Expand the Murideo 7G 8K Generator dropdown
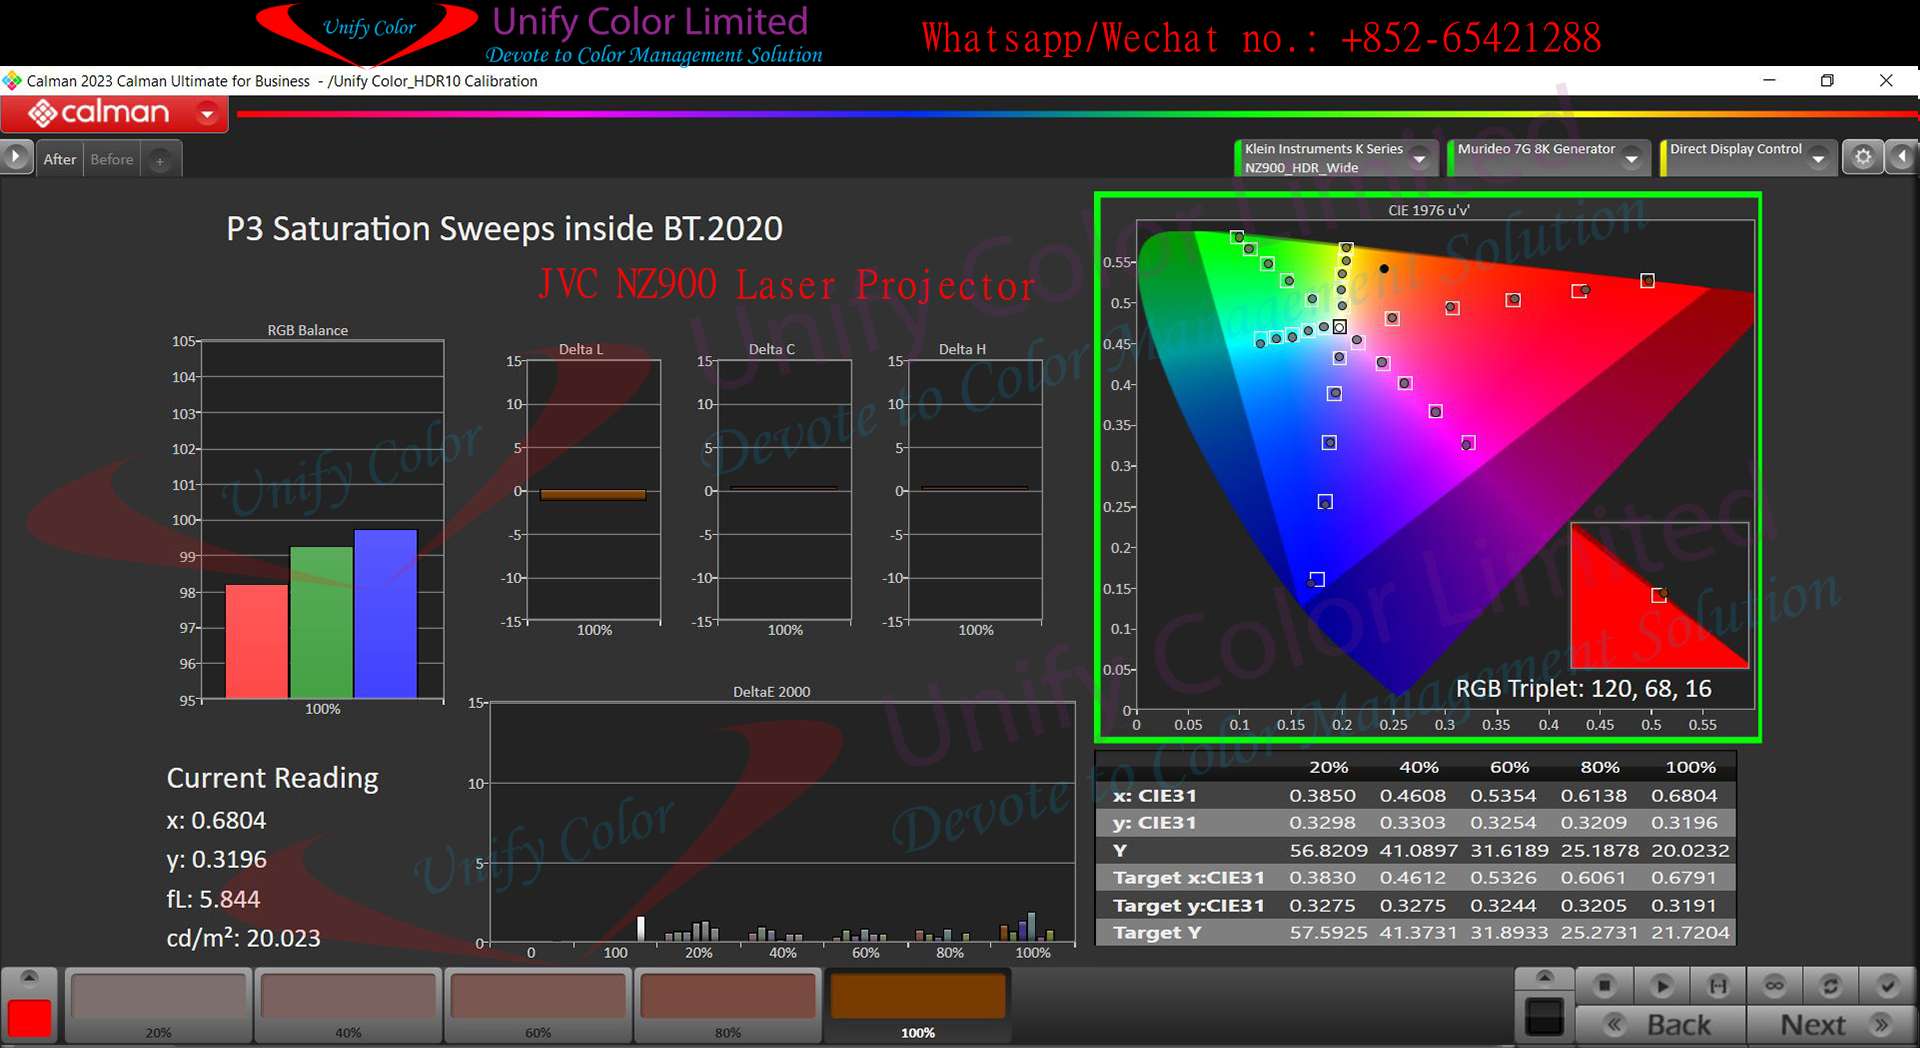Viewport: 1920px width, 1048px height. tap(1631, 158)
